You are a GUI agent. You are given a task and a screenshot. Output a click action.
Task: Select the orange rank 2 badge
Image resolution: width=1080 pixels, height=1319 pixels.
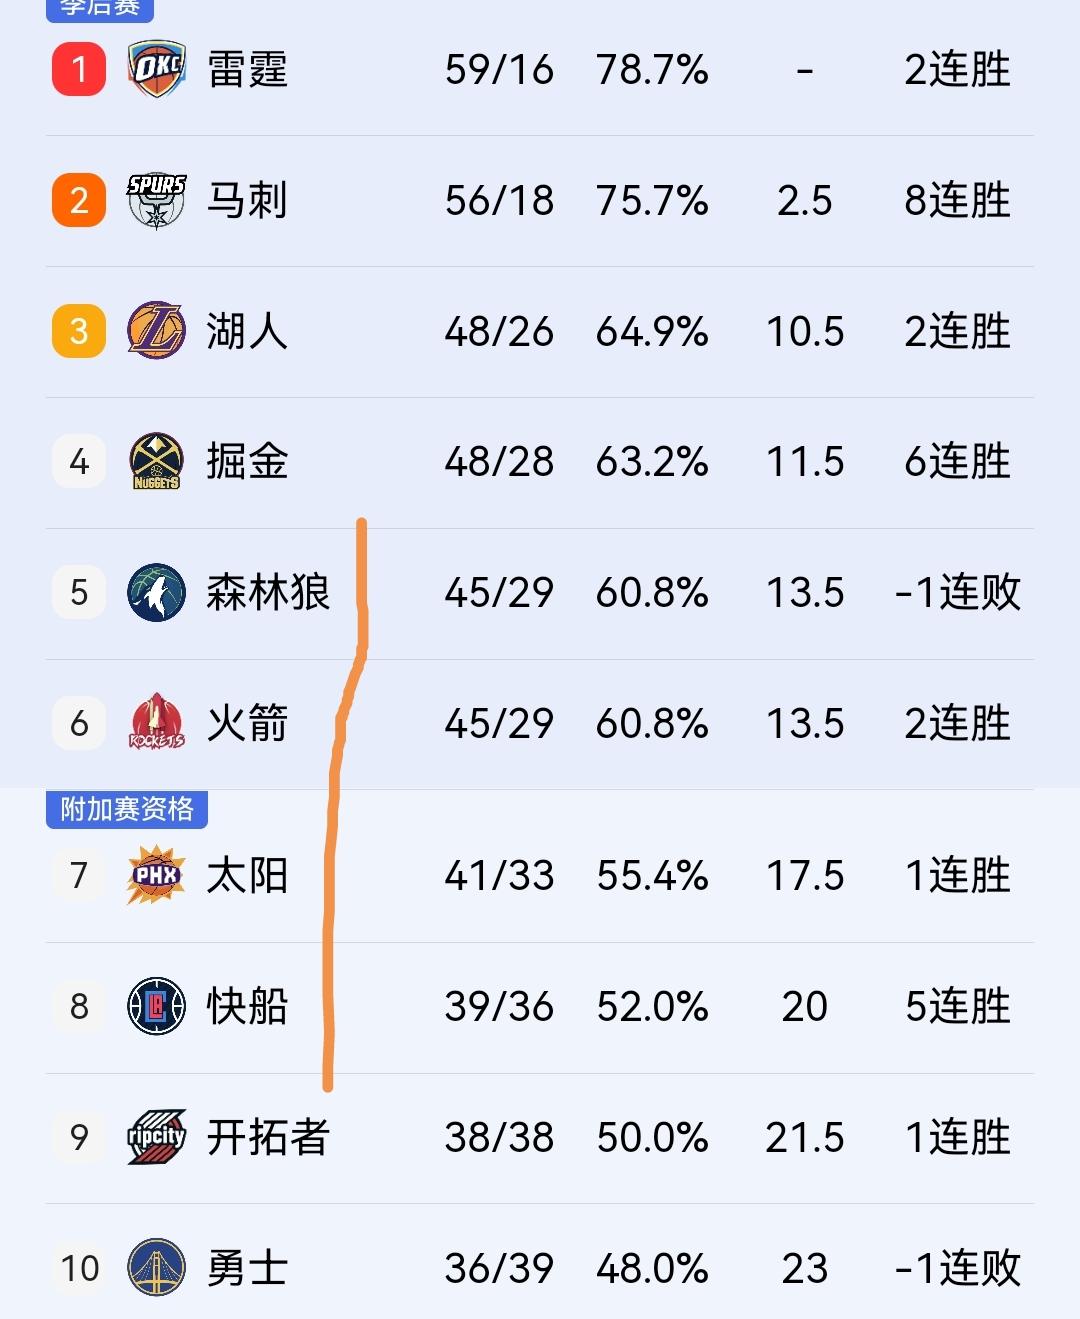pos(77,200)
